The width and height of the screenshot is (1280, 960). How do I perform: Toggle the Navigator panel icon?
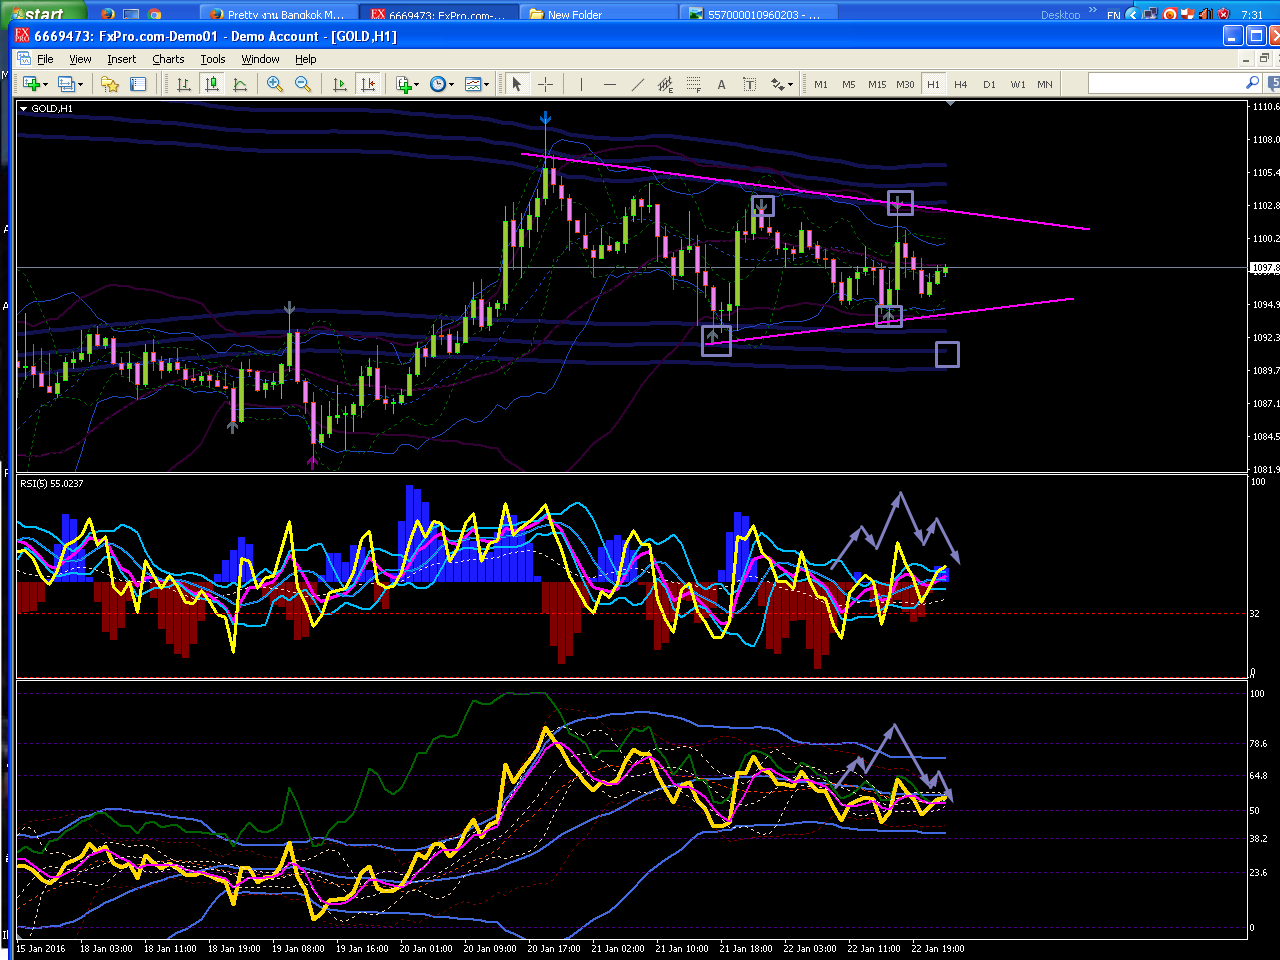[138, 84]
